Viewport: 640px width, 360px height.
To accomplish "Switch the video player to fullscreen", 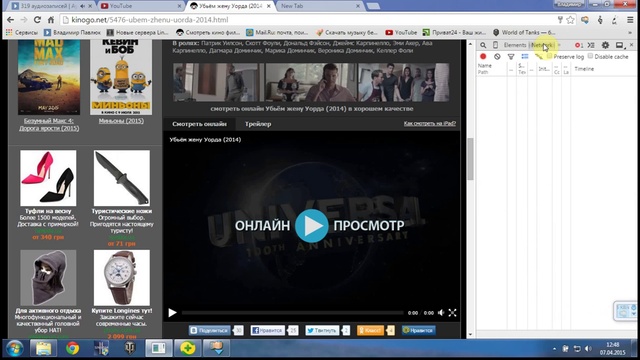I will 452,313.
